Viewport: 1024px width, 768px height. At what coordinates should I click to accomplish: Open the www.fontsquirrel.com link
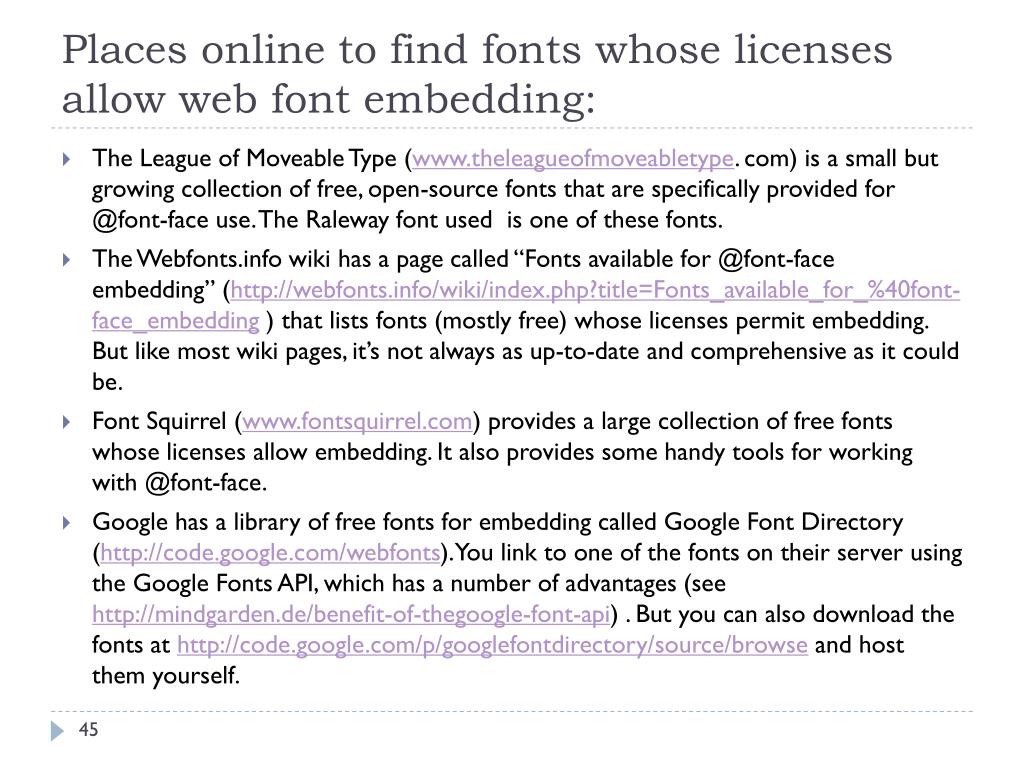pyautogui.click(x=357, y=421)
